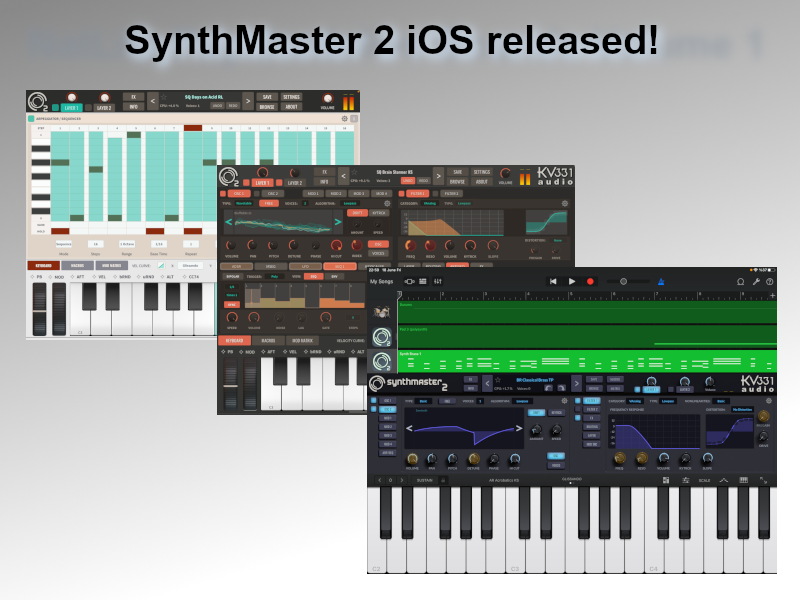Screen dimensions: 800x600
Task: Select FILTER 1 tab in the dark orange skin
Action: (418, 193)
